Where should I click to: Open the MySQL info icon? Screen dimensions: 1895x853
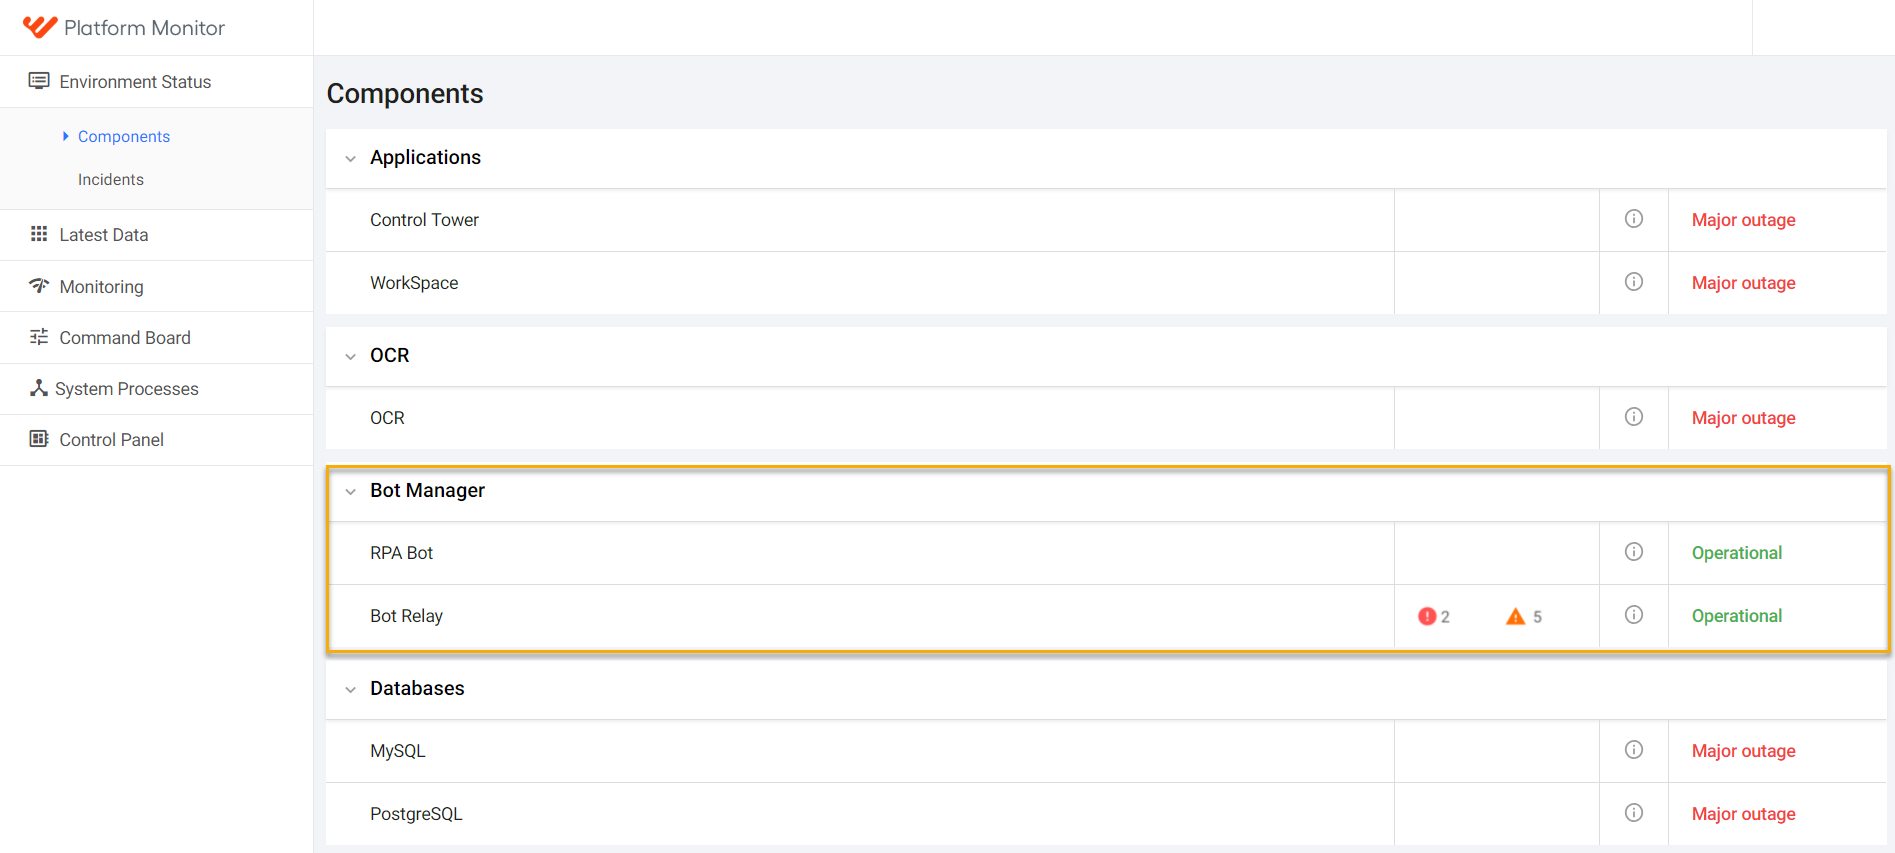click(1634, 750)
